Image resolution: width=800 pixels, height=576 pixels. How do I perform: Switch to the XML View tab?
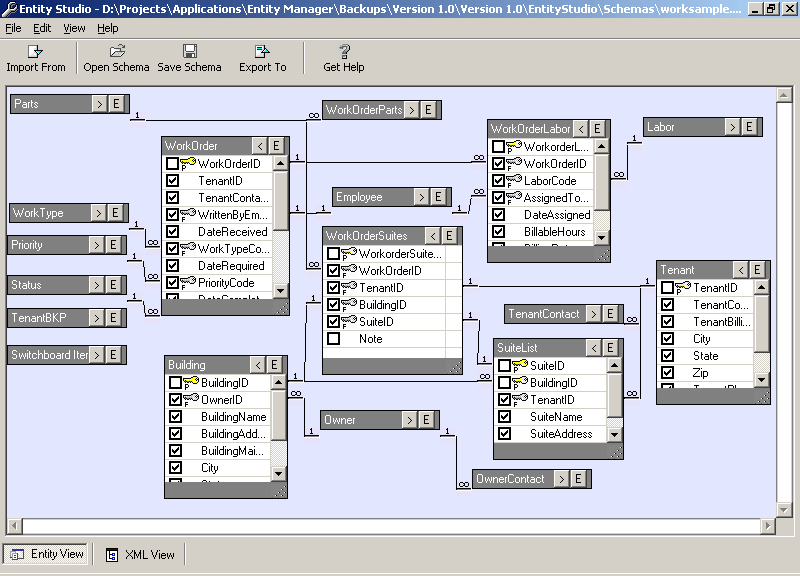click(x=140, y=554)
